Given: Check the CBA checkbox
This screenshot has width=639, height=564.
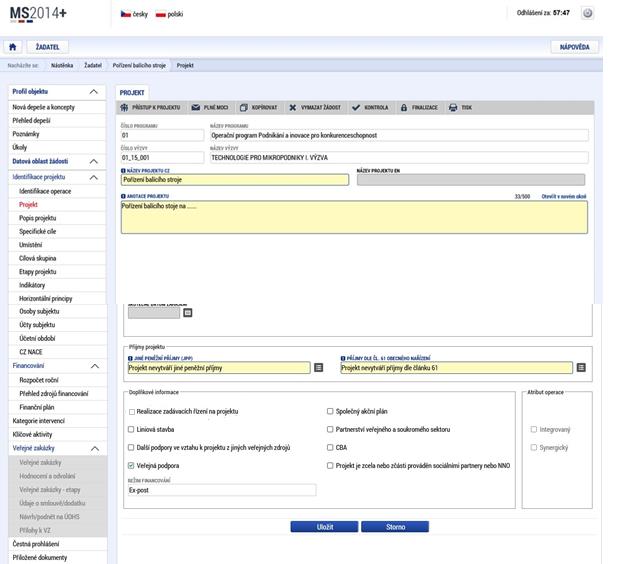Looking at the screenshot, I should pos(330,447).
